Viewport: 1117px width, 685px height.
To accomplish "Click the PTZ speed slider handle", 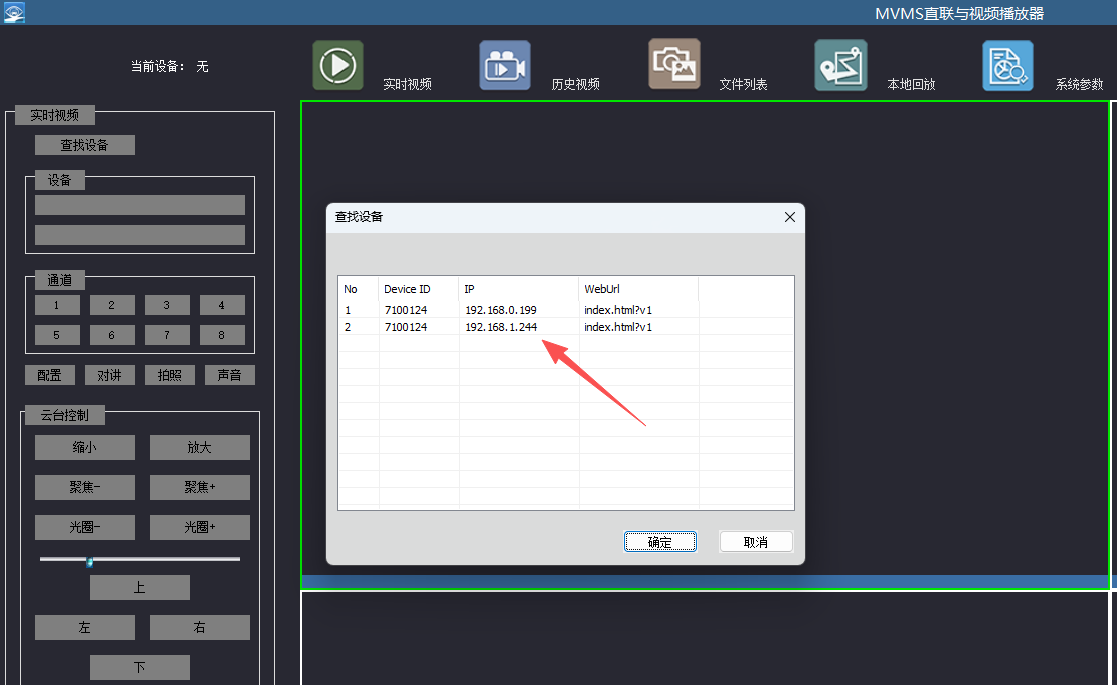I will (x=89, y=561).
